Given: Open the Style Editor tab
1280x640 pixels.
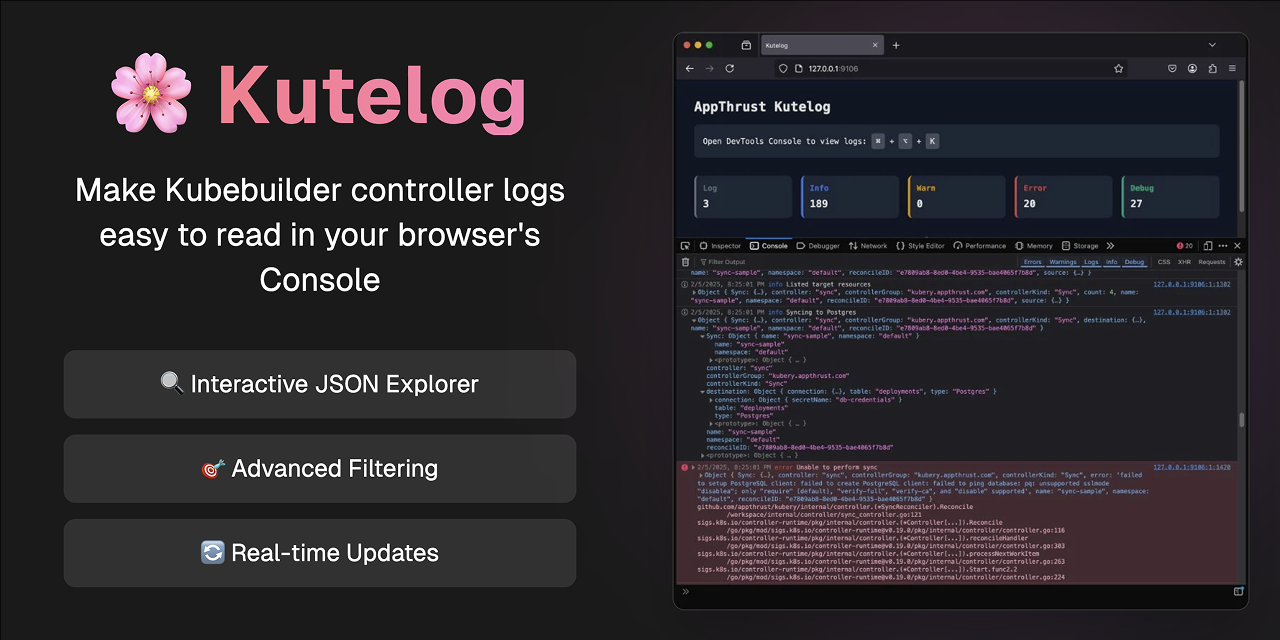Looking at the screenshot, I should coord(921,246).
